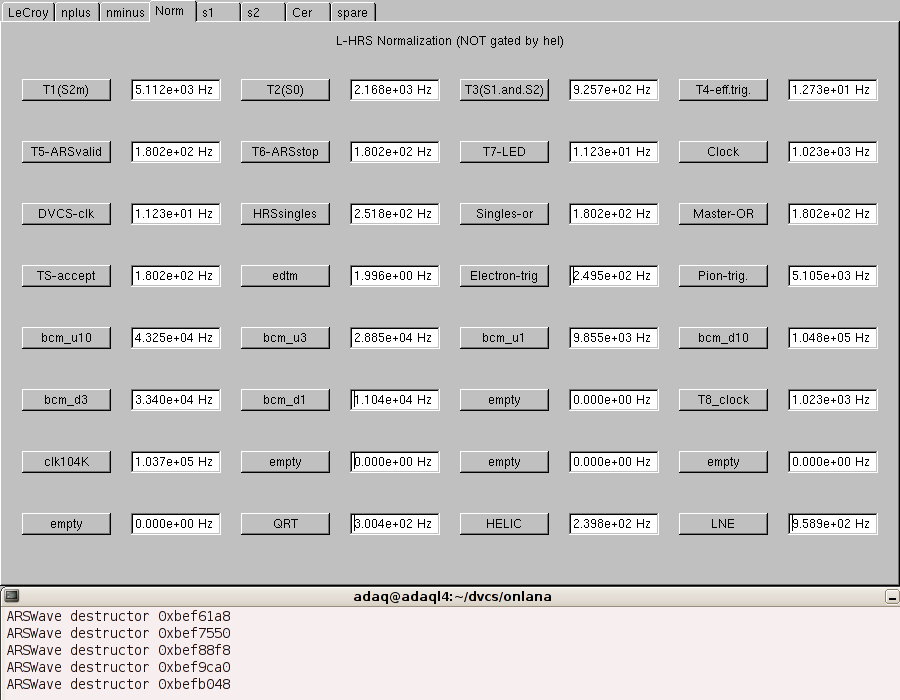900x700 pixels.
Task: Select the bcm_u3 button
Action: (x=285, y=337)
